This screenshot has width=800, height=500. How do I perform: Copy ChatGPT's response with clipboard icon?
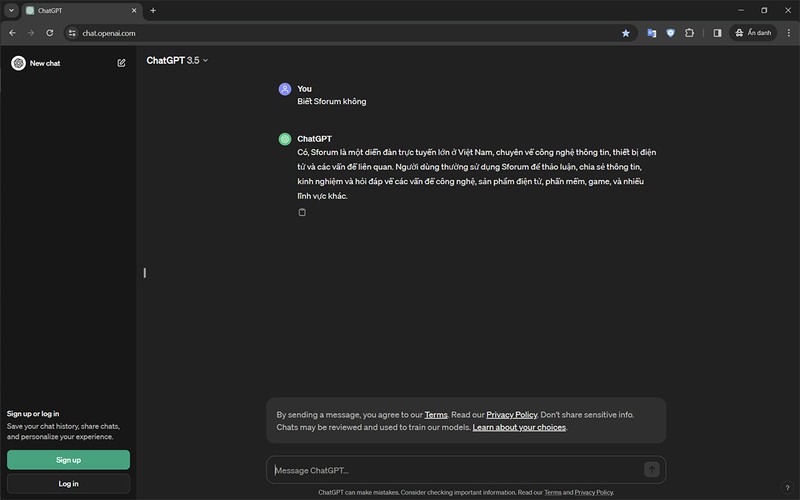coord(302,212)
